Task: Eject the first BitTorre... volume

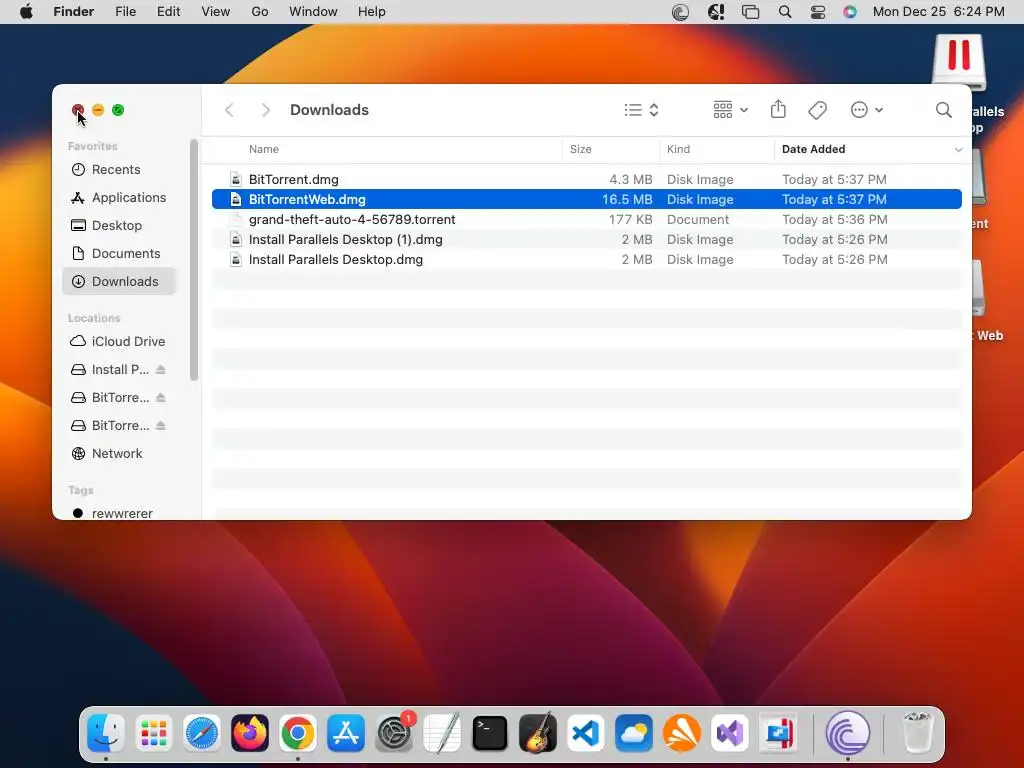Action: [161, 398]
